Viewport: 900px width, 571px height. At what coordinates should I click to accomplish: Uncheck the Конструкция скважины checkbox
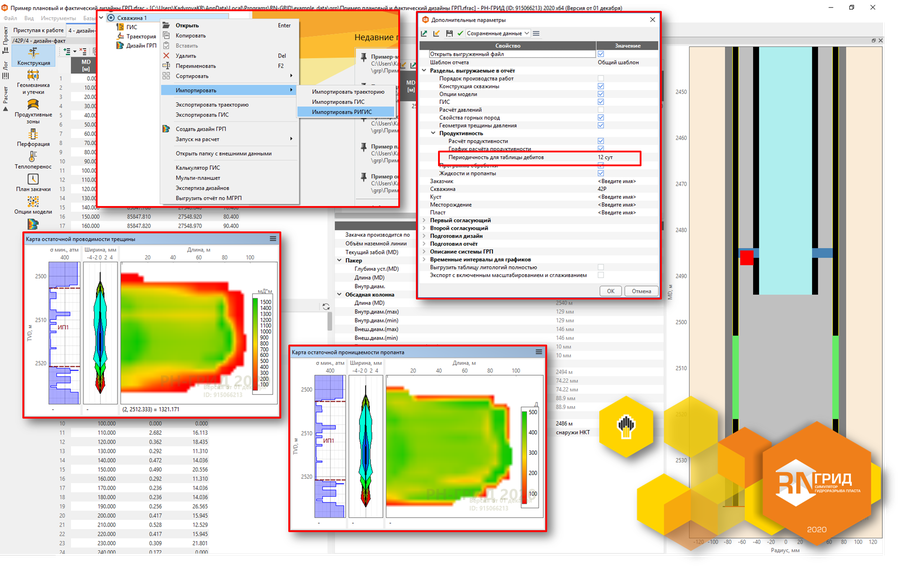pos(600,86)
